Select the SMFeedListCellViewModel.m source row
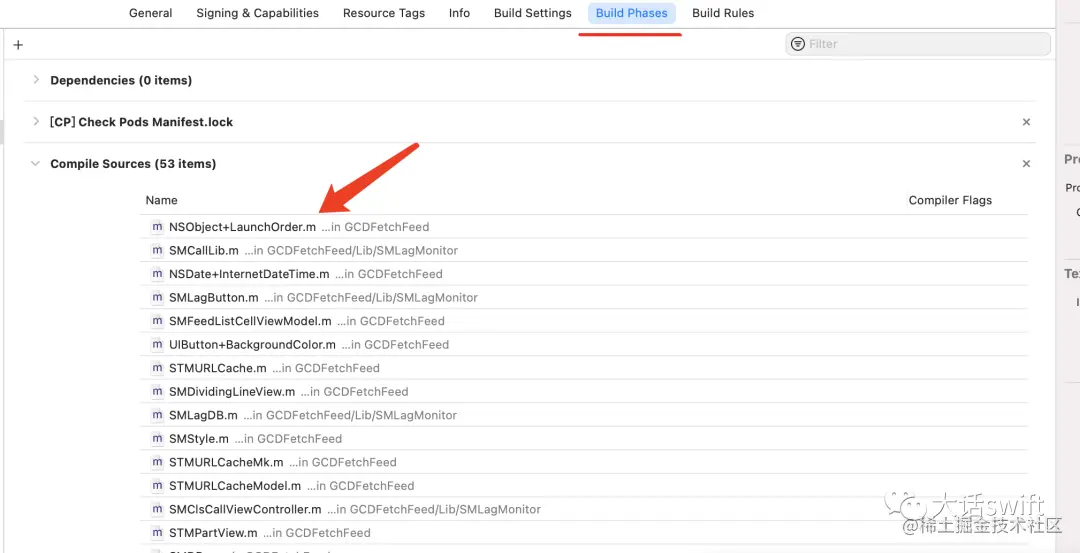 pos(250,321)
